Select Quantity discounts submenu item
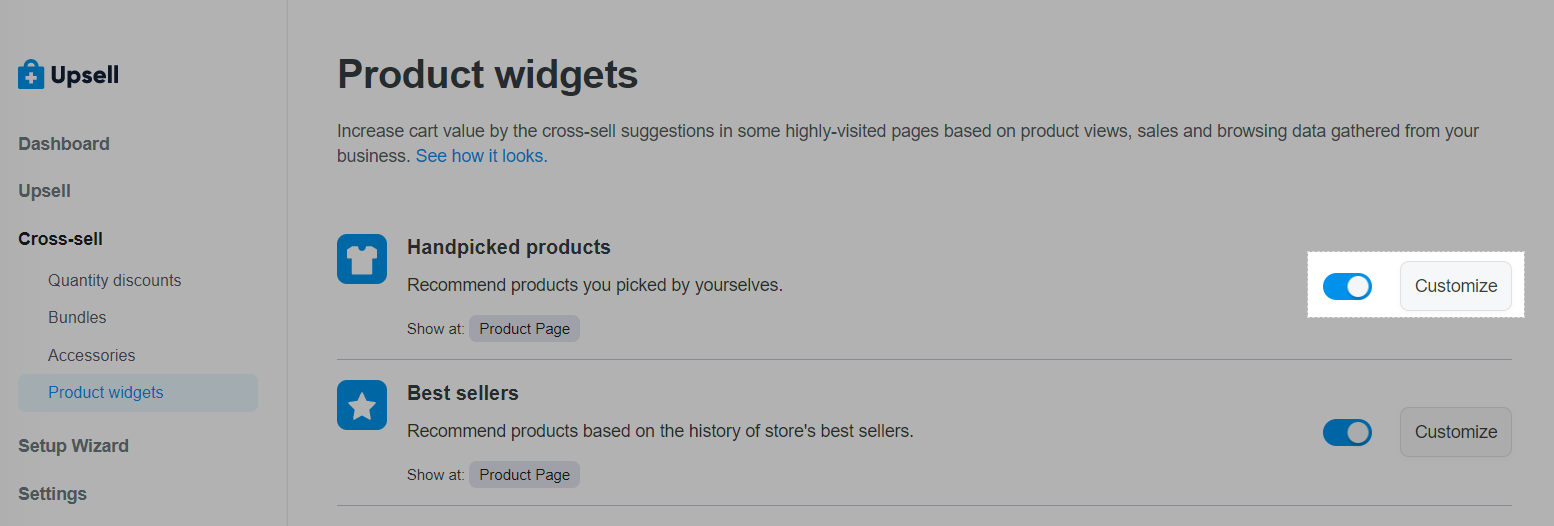This screenshot has height=526, width=1554. [115, 281]
